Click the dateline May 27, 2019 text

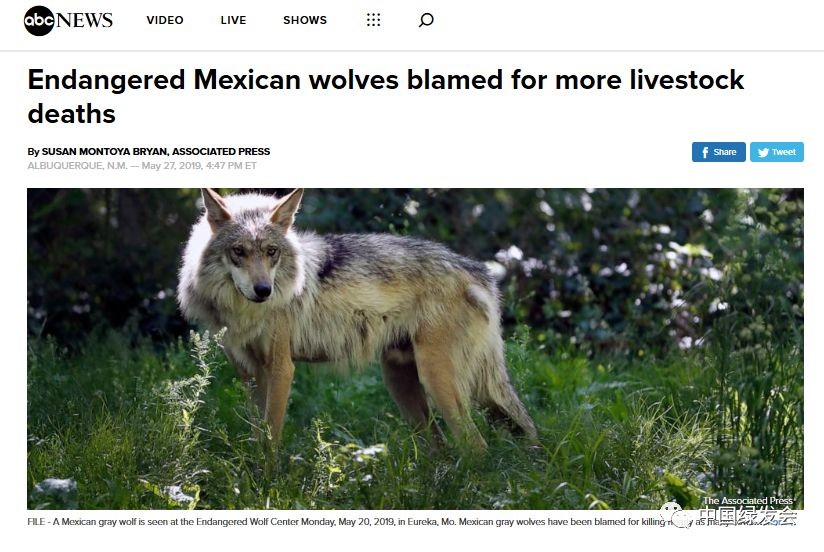[x=172, y=166]
